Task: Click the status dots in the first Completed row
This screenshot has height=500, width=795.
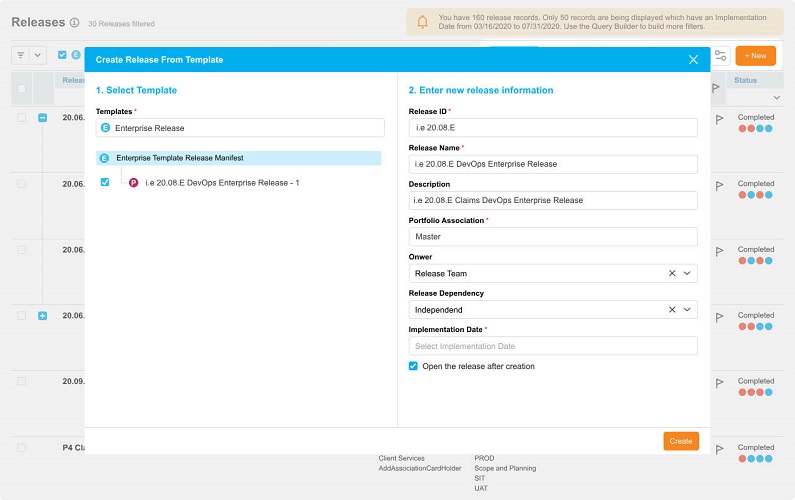Action: 755,129
